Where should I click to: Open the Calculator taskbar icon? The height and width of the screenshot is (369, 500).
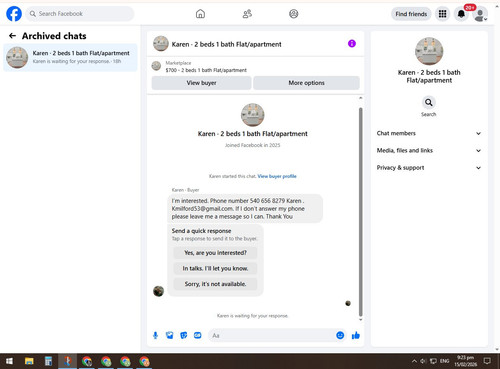click(48, 361)
